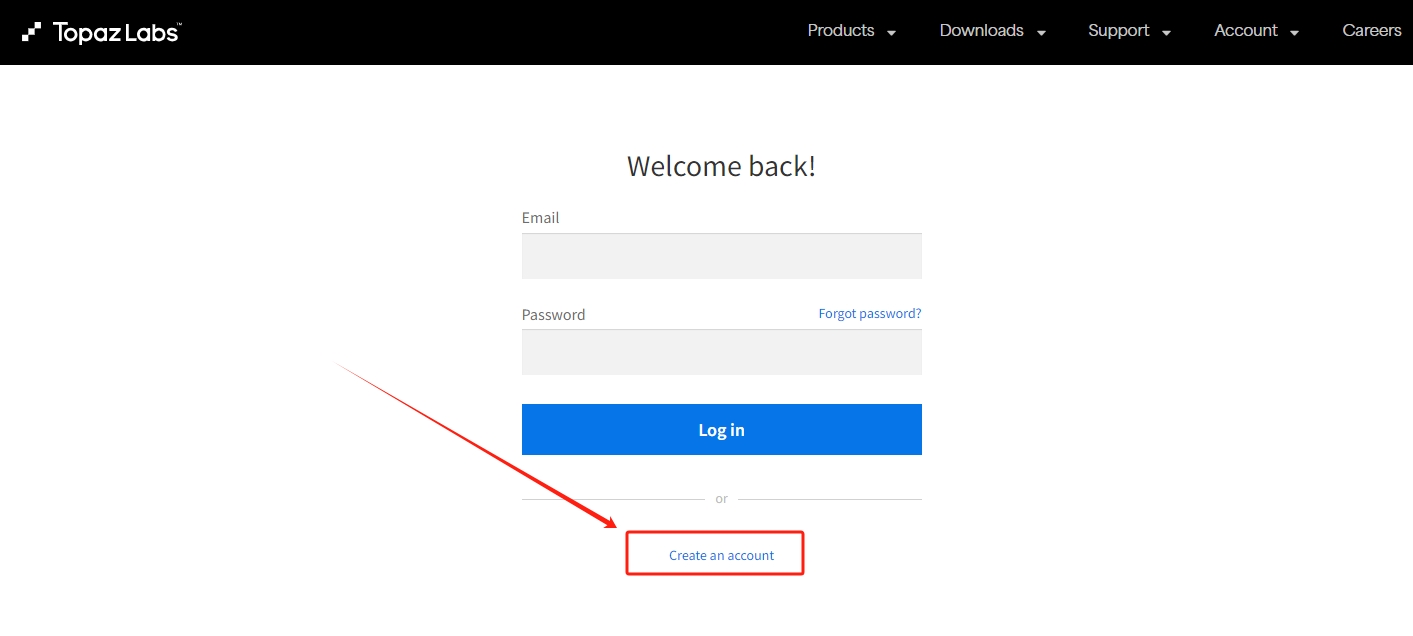Expand the arrow next to Account

coord(1295,33)
